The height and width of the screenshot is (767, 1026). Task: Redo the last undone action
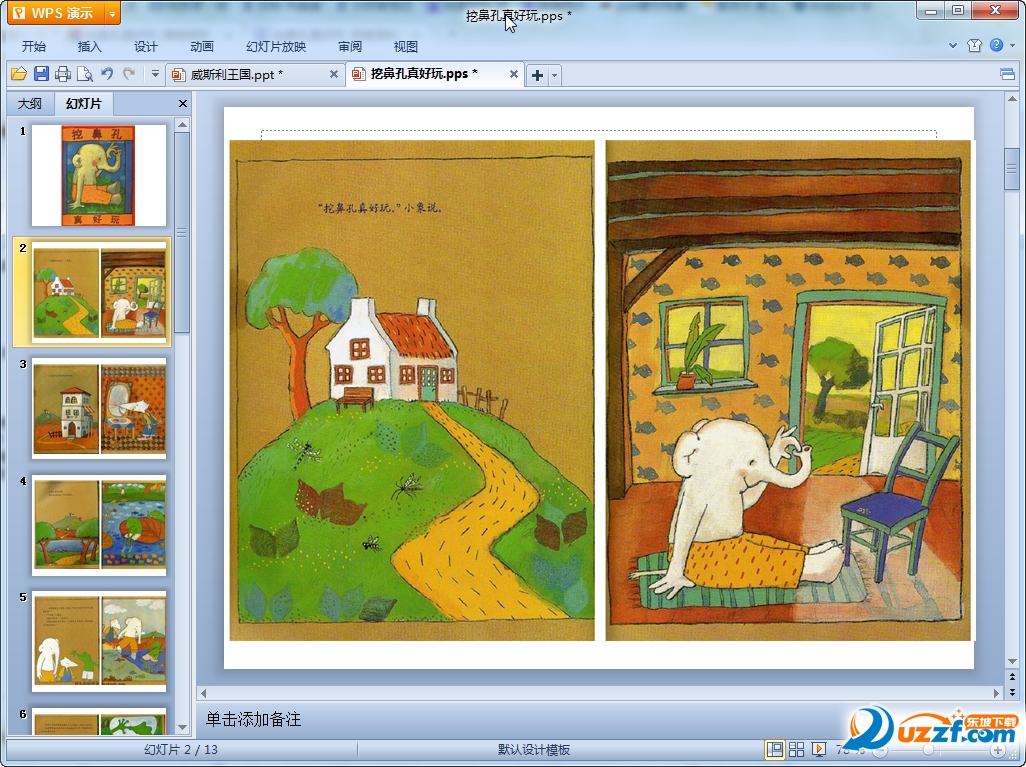(129, 74)
